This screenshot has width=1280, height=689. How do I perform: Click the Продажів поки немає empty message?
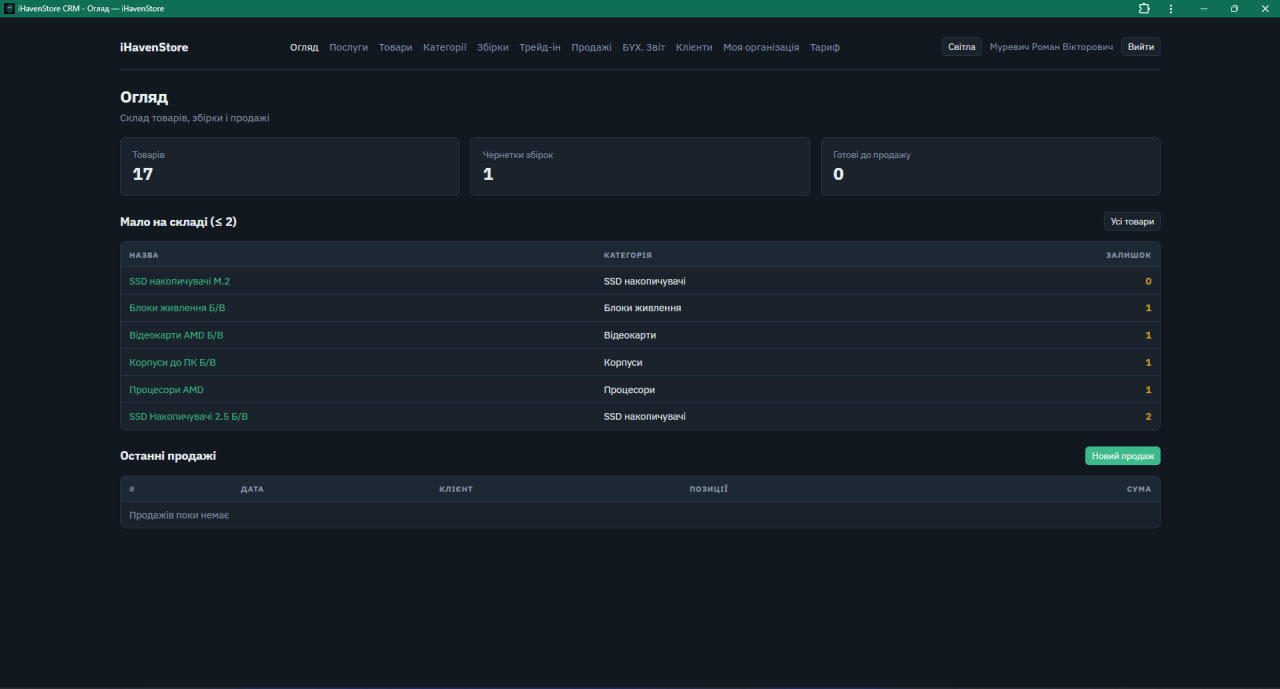179,515
